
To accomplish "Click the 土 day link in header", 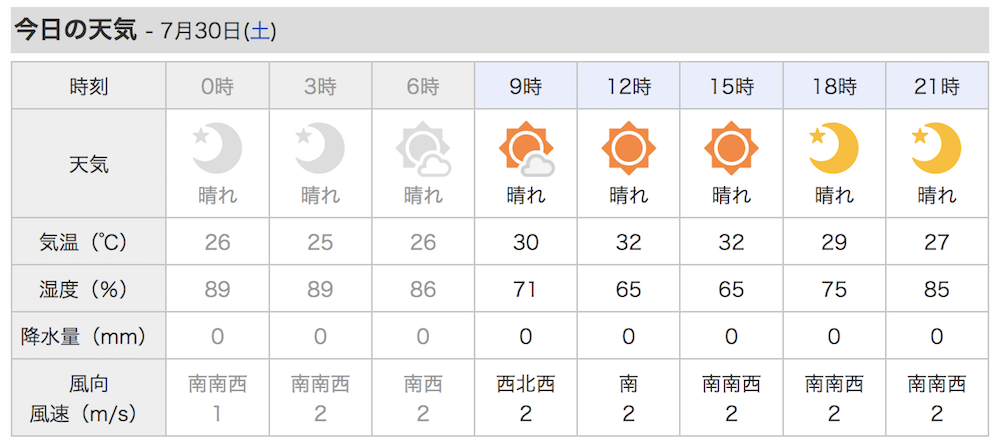I will point(263,31).
